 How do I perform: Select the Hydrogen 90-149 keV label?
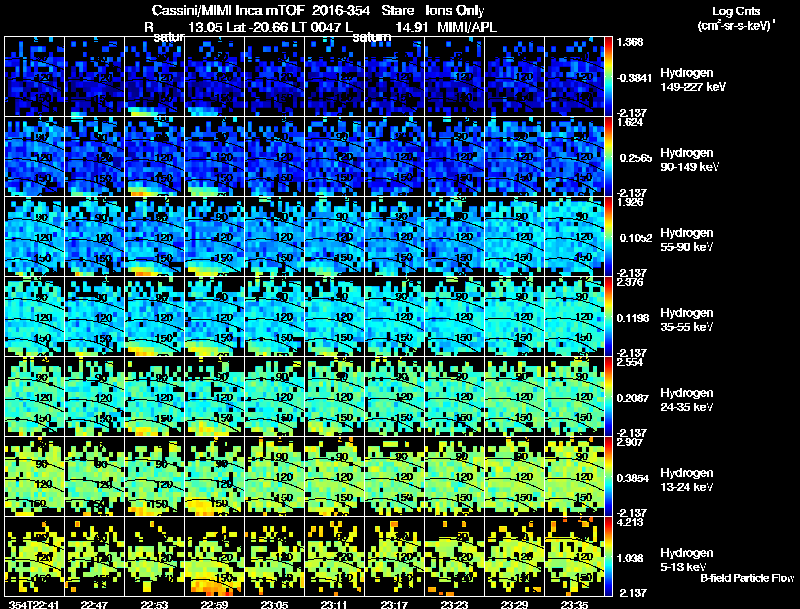690,160
